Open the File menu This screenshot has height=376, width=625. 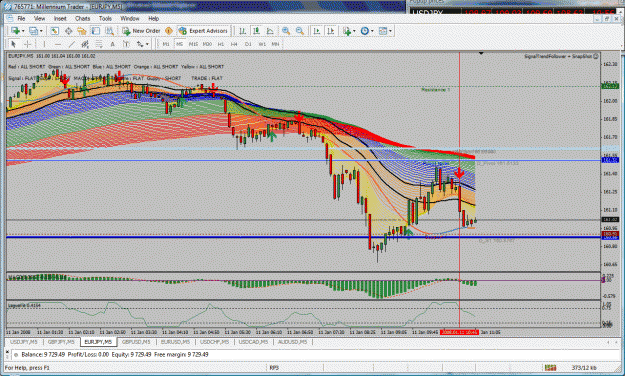coord(21,18)
